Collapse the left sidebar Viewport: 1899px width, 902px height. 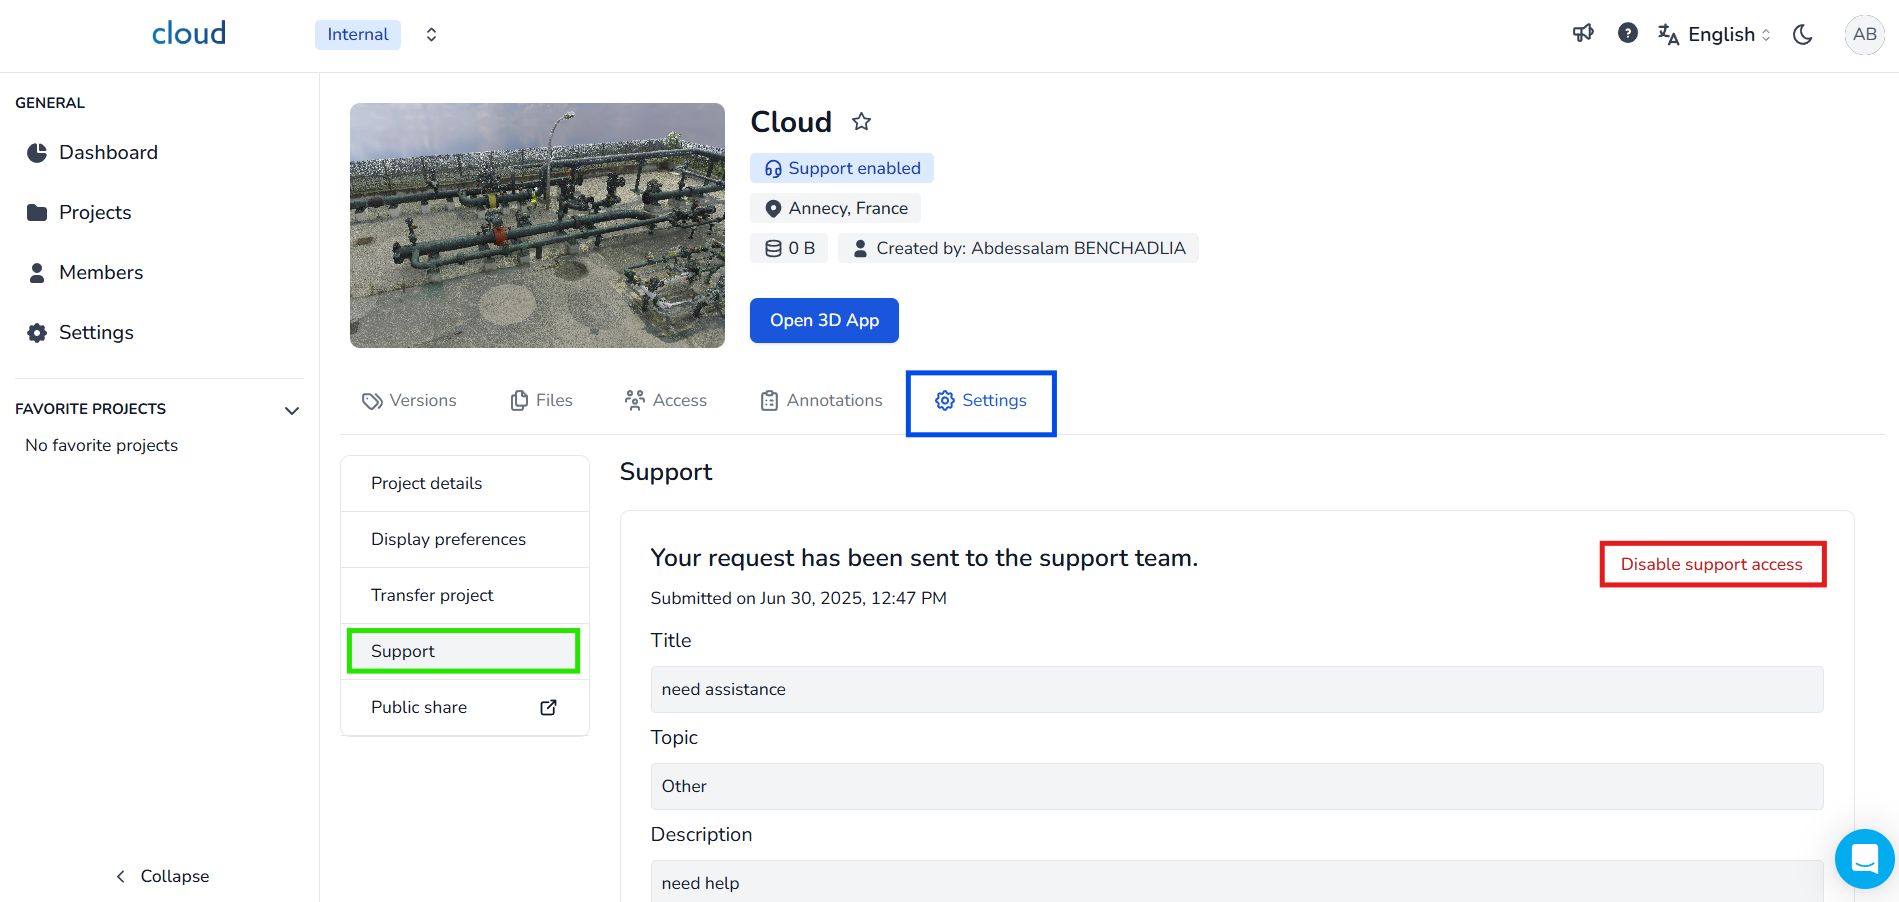162,876
